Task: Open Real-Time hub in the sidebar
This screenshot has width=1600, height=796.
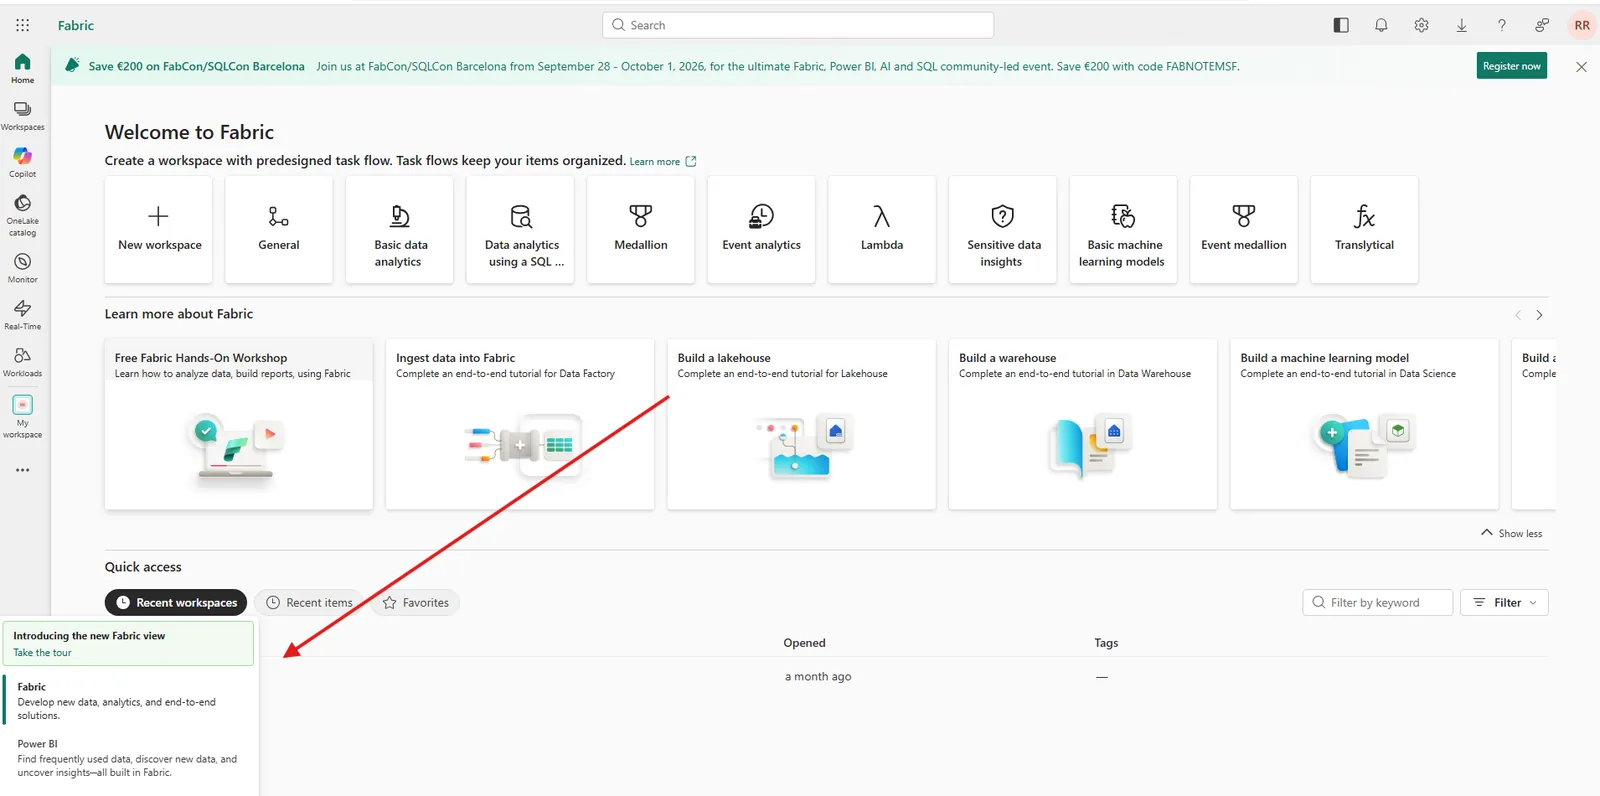Action: coord(22,315)
